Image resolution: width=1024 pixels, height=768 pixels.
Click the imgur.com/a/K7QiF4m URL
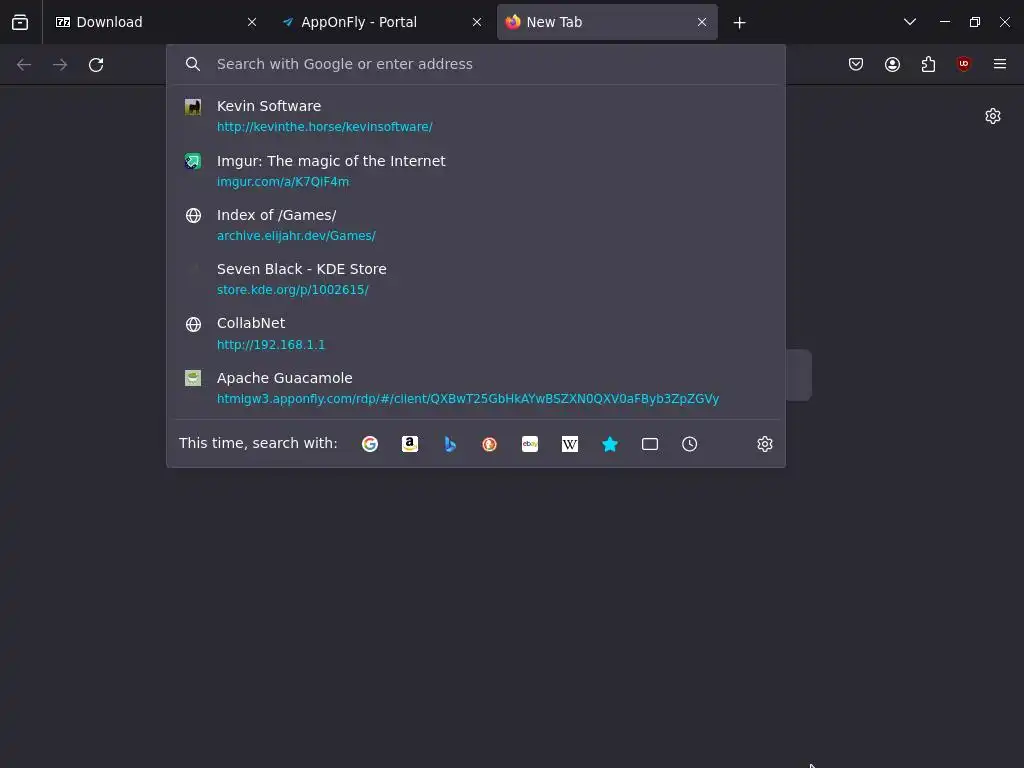click(283, 182)
